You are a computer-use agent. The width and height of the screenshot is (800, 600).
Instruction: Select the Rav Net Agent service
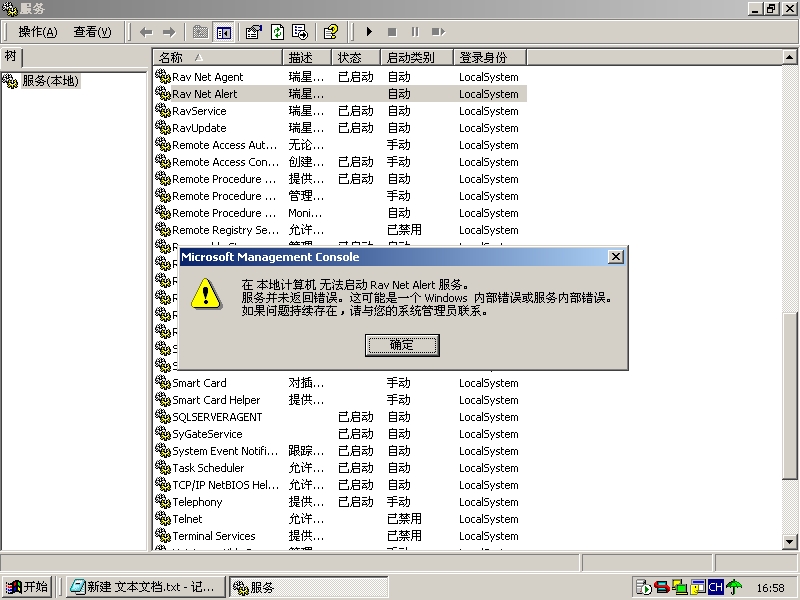coord(207,77)
